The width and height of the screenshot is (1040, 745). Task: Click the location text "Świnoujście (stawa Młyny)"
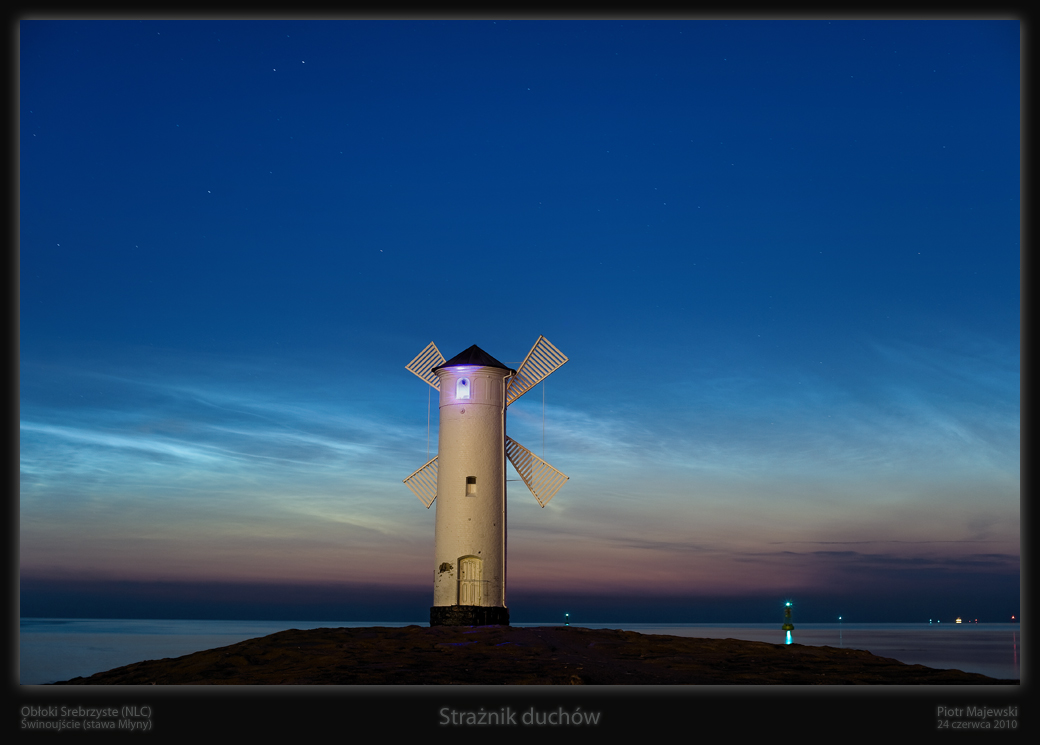tap(86, 724)
